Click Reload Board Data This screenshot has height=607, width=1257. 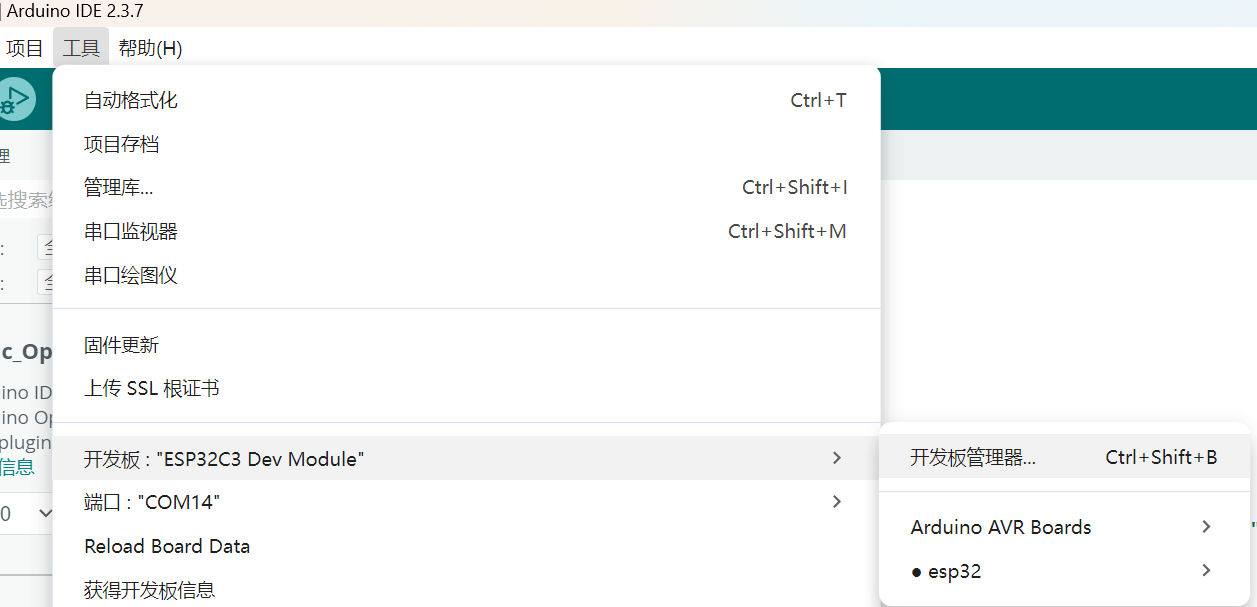tap(466, 546)
